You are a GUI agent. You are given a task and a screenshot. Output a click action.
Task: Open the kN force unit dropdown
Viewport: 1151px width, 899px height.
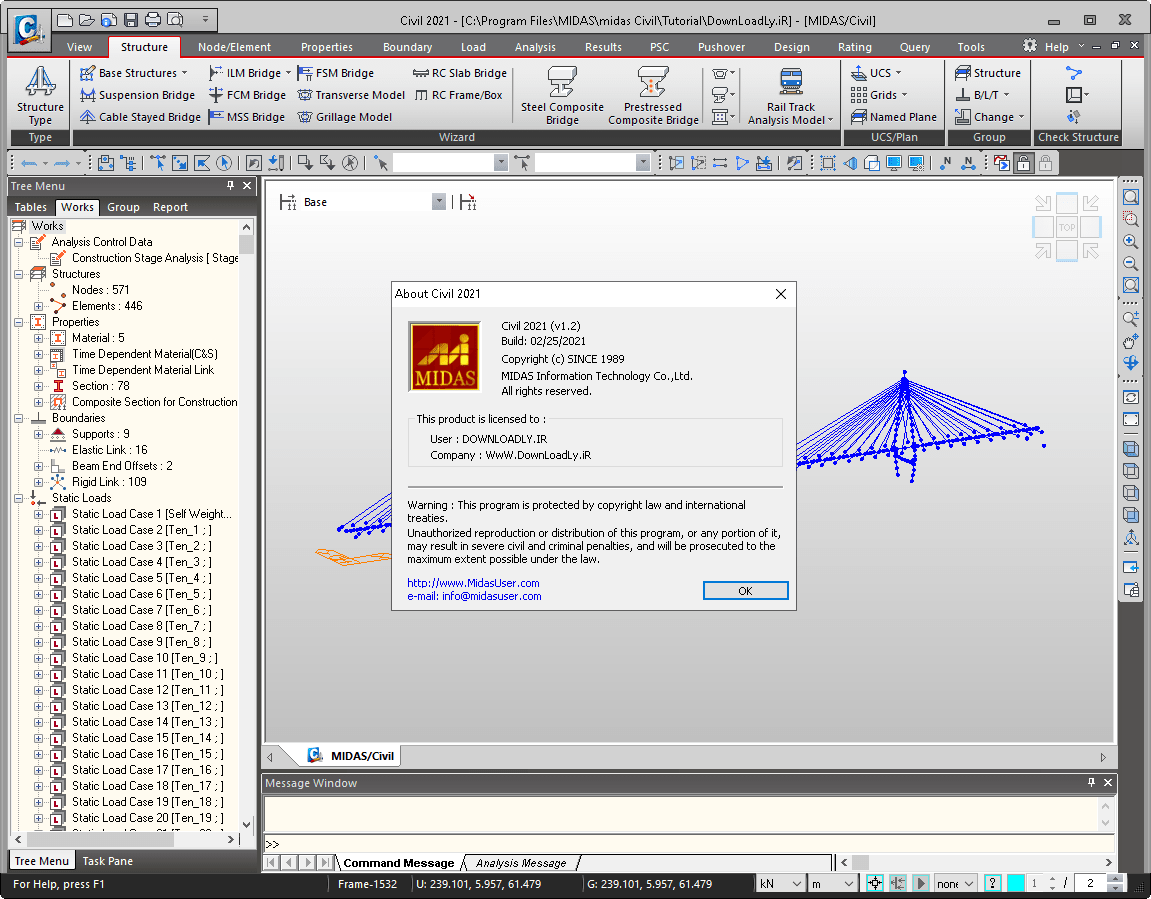[779, 884]
